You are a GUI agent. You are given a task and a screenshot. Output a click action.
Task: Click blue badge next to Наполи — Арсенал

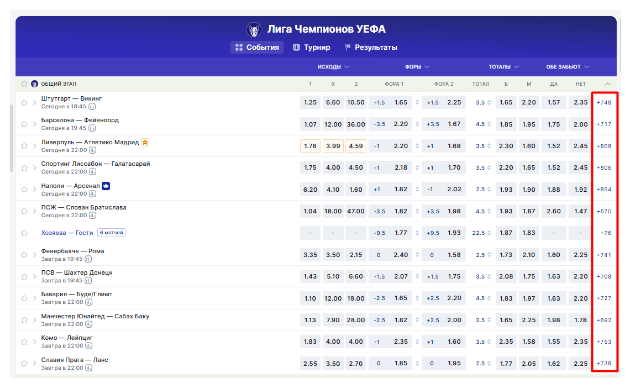point(106,186)
